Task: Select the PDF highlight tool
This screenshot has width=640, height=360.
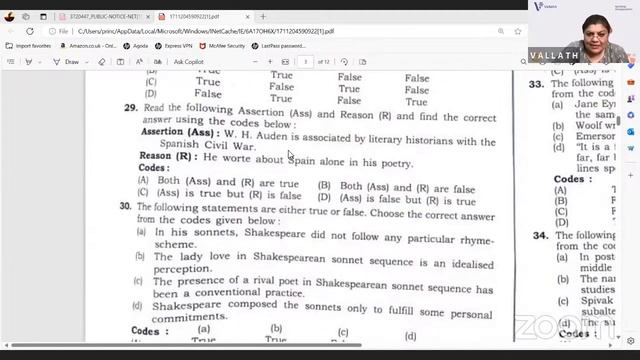Action: click(29, 62)
